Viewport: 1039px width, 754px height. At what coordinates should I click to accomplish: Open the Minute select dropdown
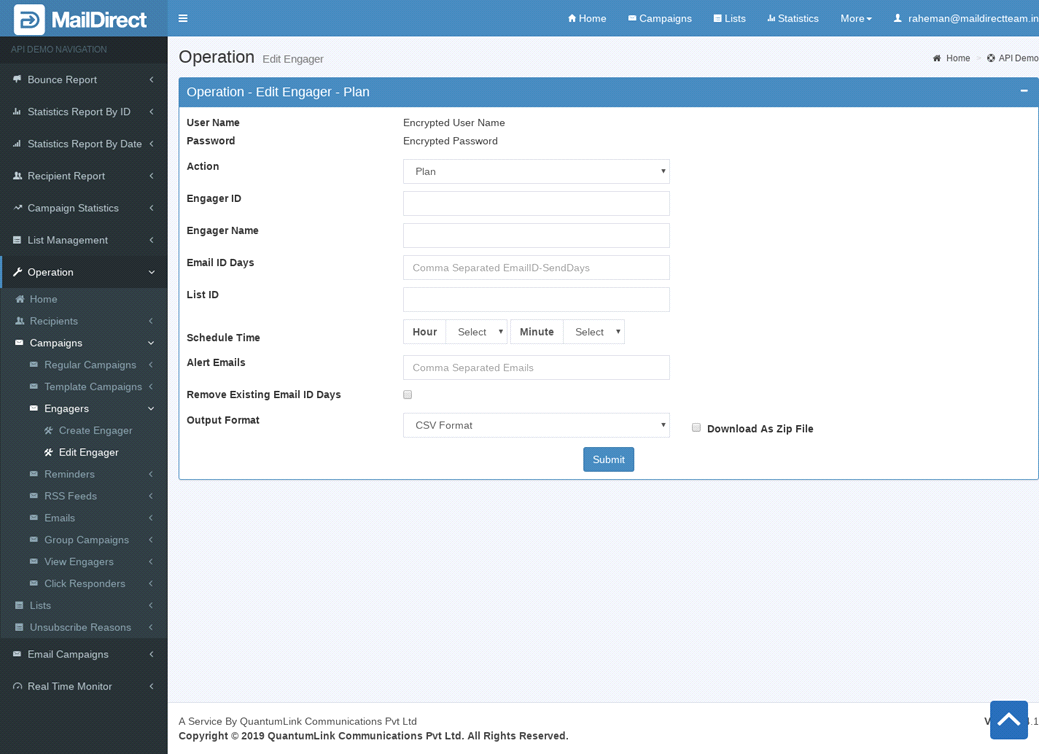click(593, 332)
